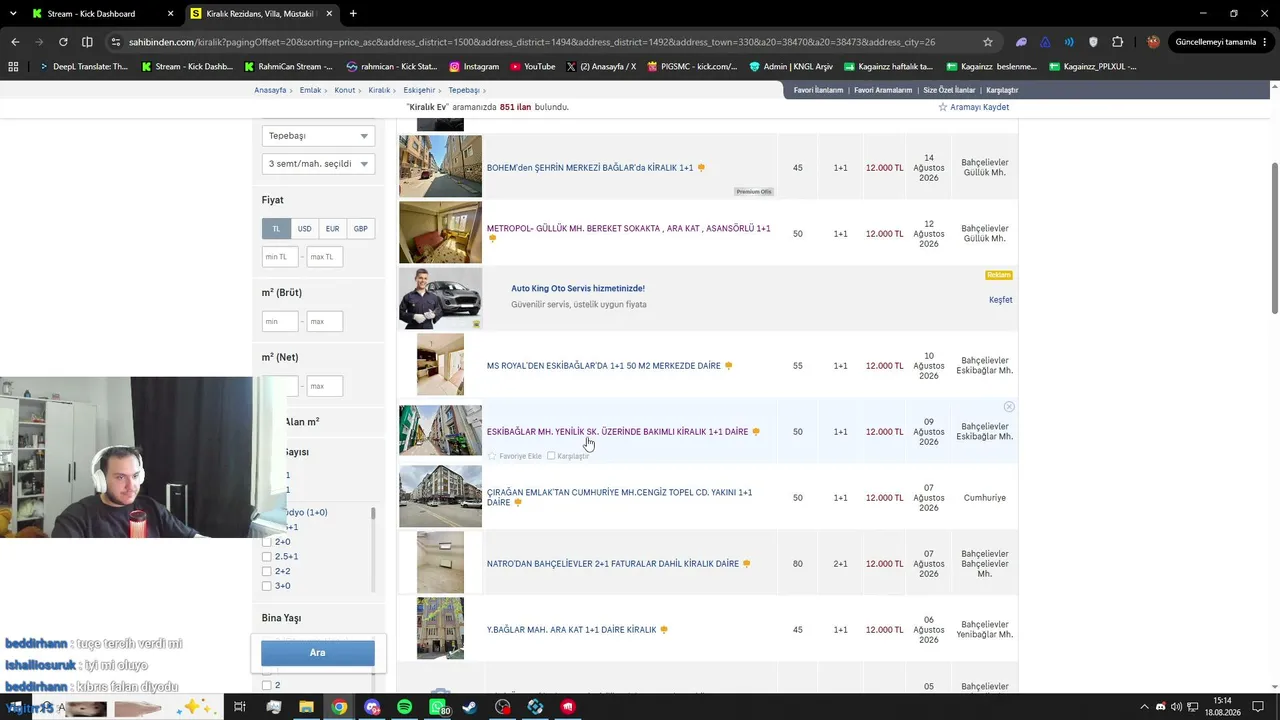Open the Instagram bookmark
The height and width of the screenshot is (720, 1280).
click(474, 67)
